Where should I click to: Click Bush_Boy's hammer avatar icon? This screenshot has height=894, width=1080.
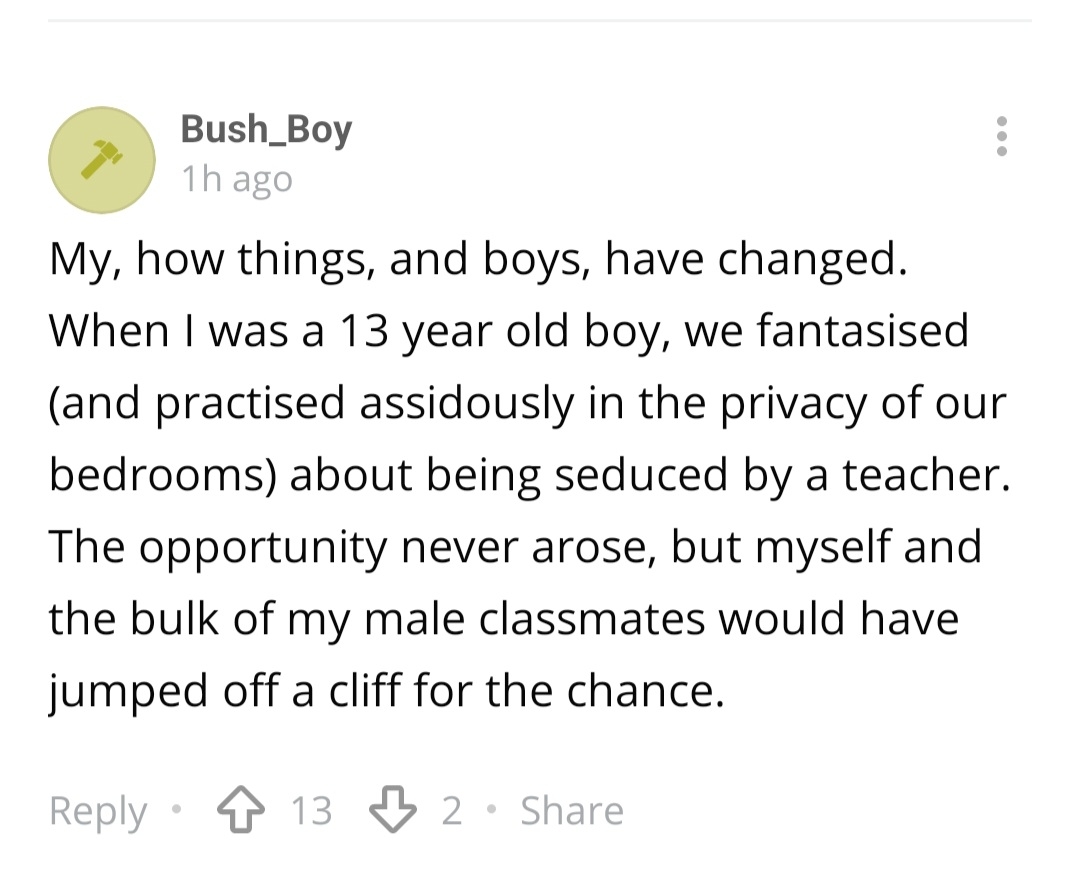pos(102,160)
